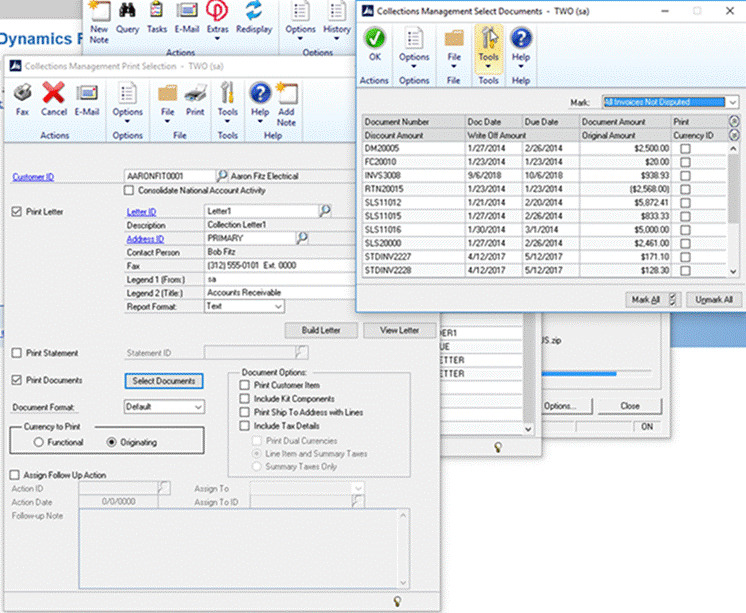Open the Mark dropdown in Select Documents
The image size is (746, 613).
click(733, 102)
